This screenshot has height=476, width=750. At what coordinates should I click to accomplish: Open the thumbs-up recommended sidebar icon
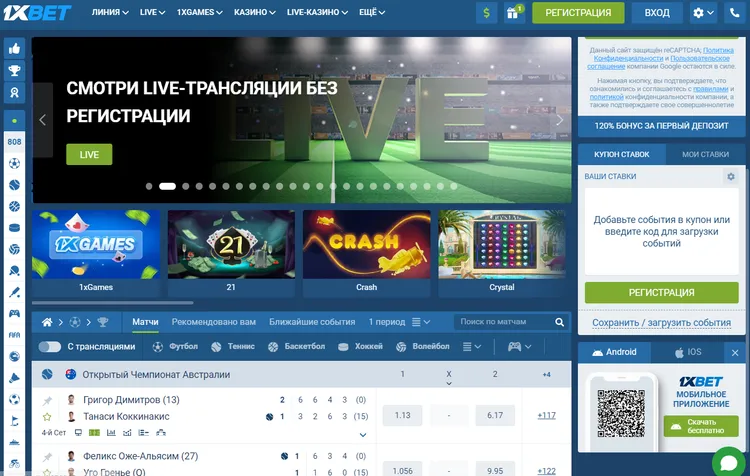point(14,48)
